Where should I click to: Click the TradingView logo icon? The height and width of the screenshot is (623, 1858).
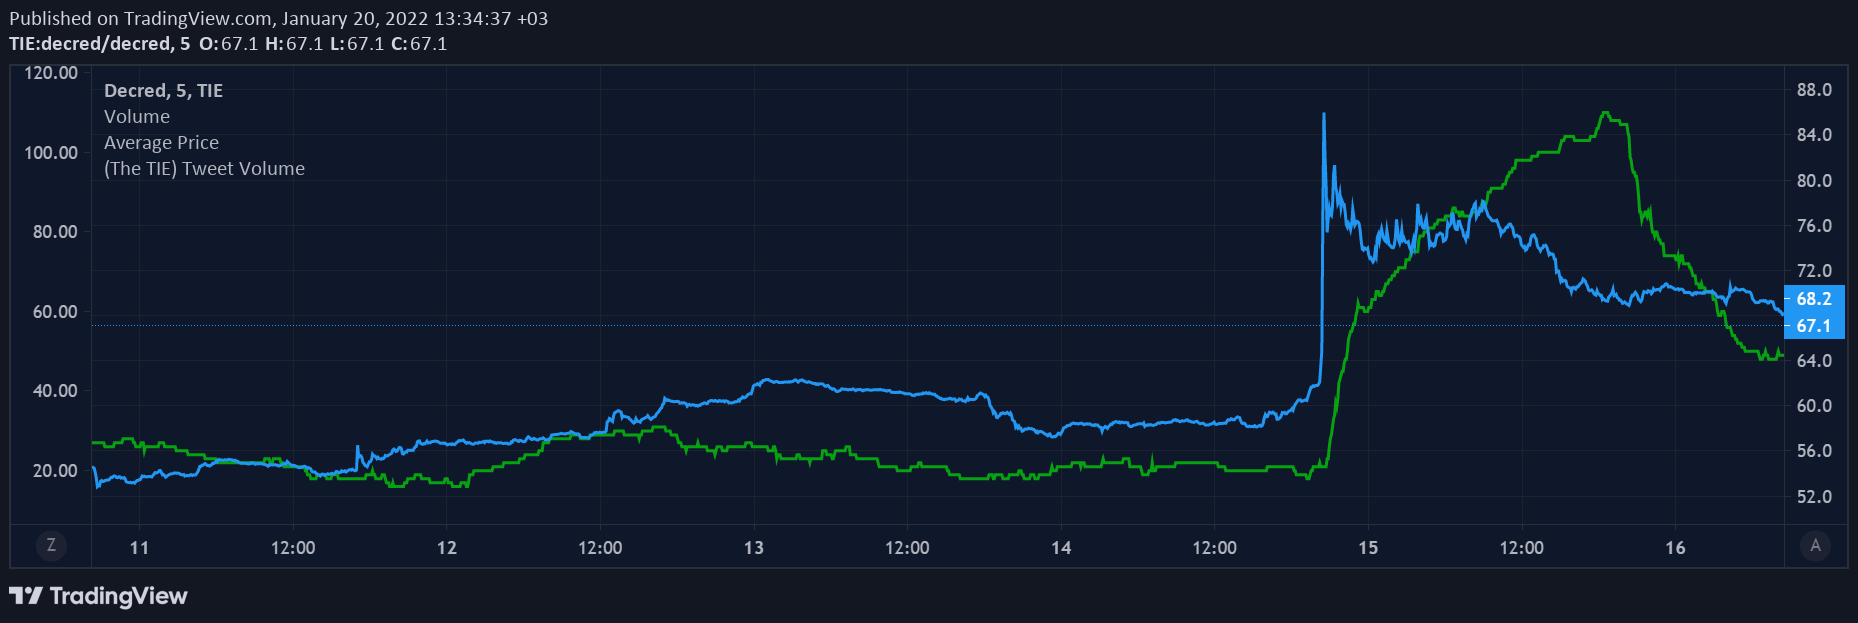[x=26, y=596]
